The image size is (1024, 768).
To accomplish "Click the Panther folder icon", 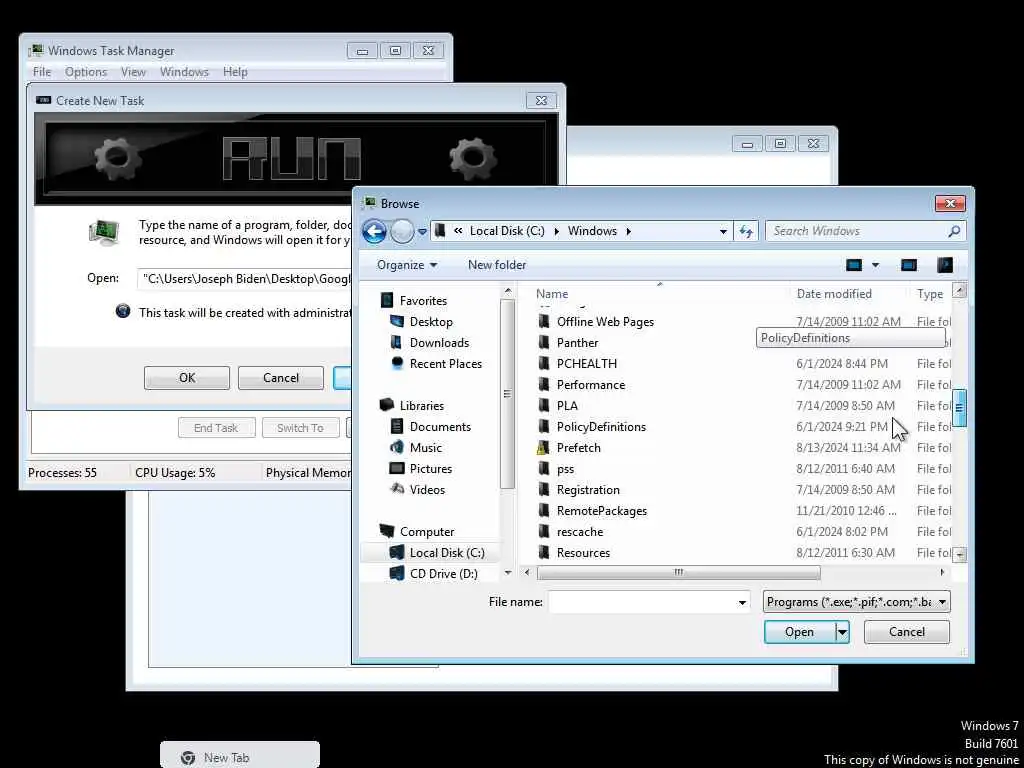I will (x=543, y=343).
